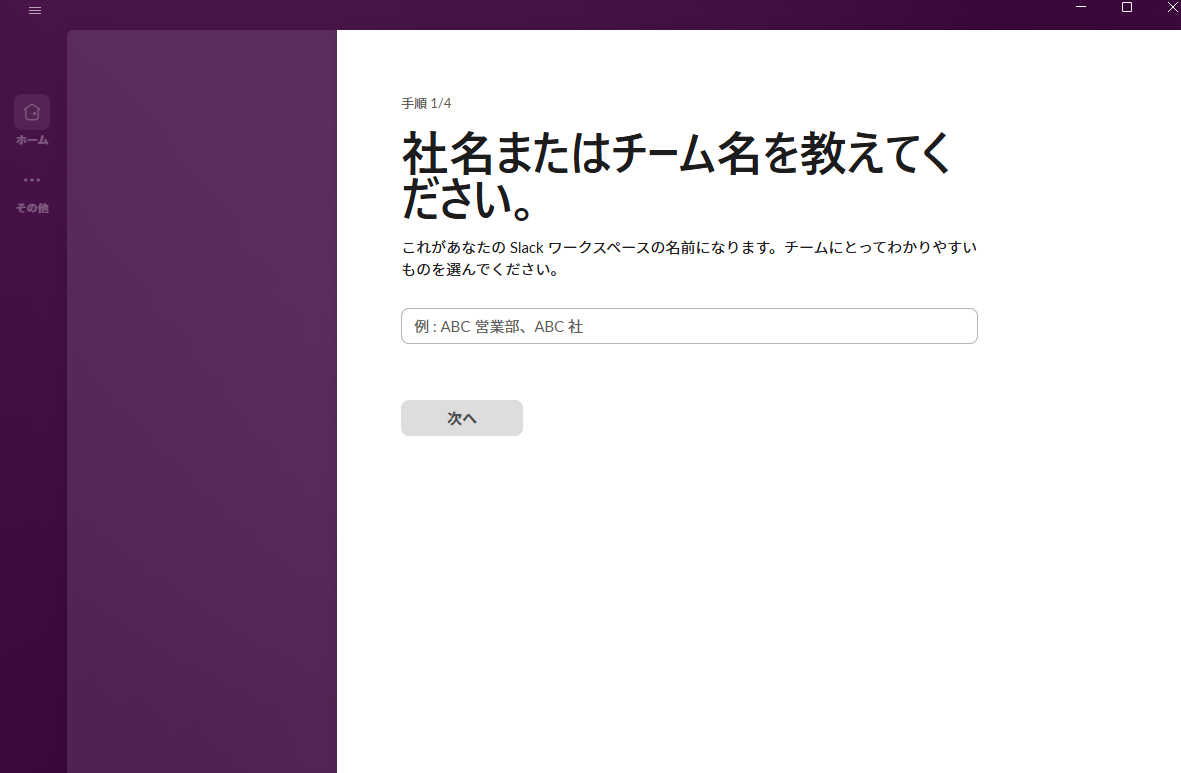Click the heading's second line ださい。

click(466, 202)
